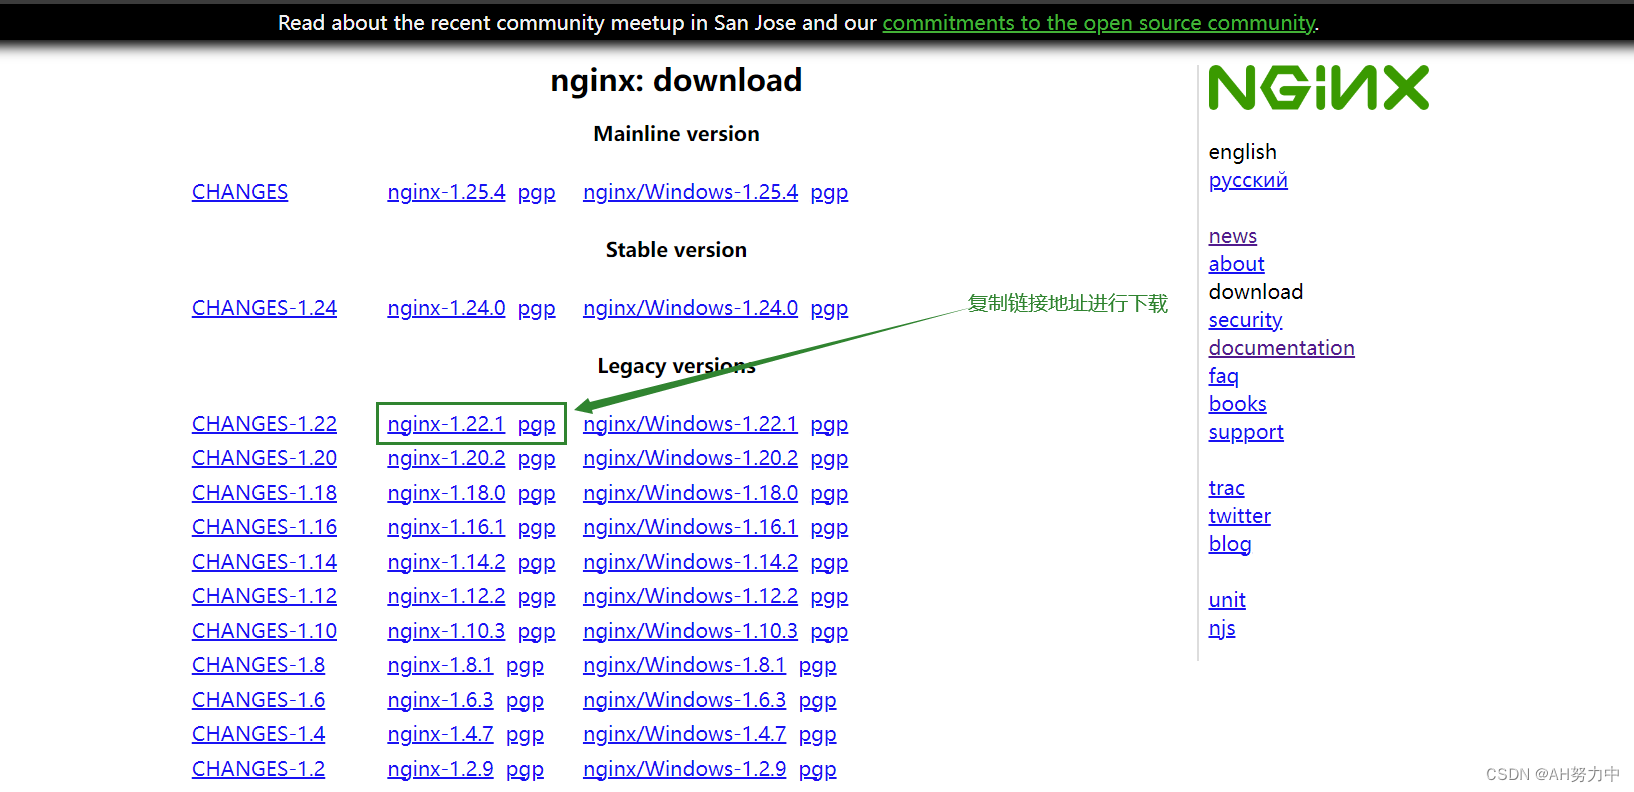This screenshot has width=1634, height=792.
Task: Download nginx-1.4.7 source
Action: coord(440,734)
